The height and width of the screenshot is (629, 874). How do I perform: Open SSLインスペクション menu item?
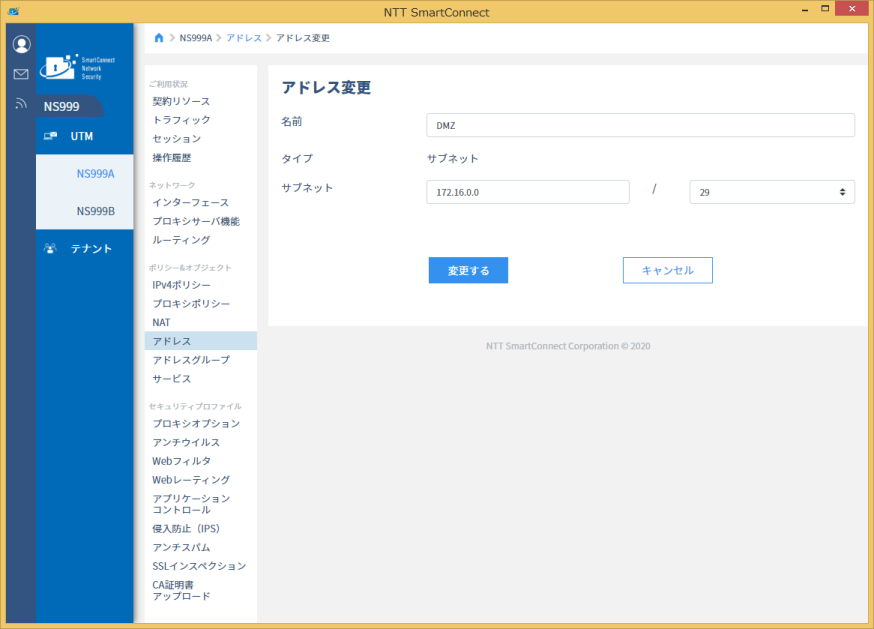pyautogui.click(x=199, y=566)
